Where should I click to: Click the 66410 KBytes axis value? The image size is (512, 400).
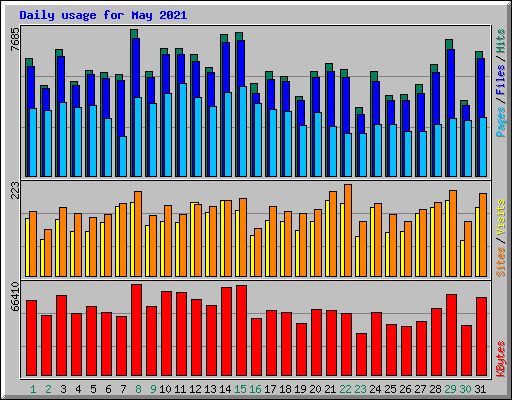click(15, 296)
